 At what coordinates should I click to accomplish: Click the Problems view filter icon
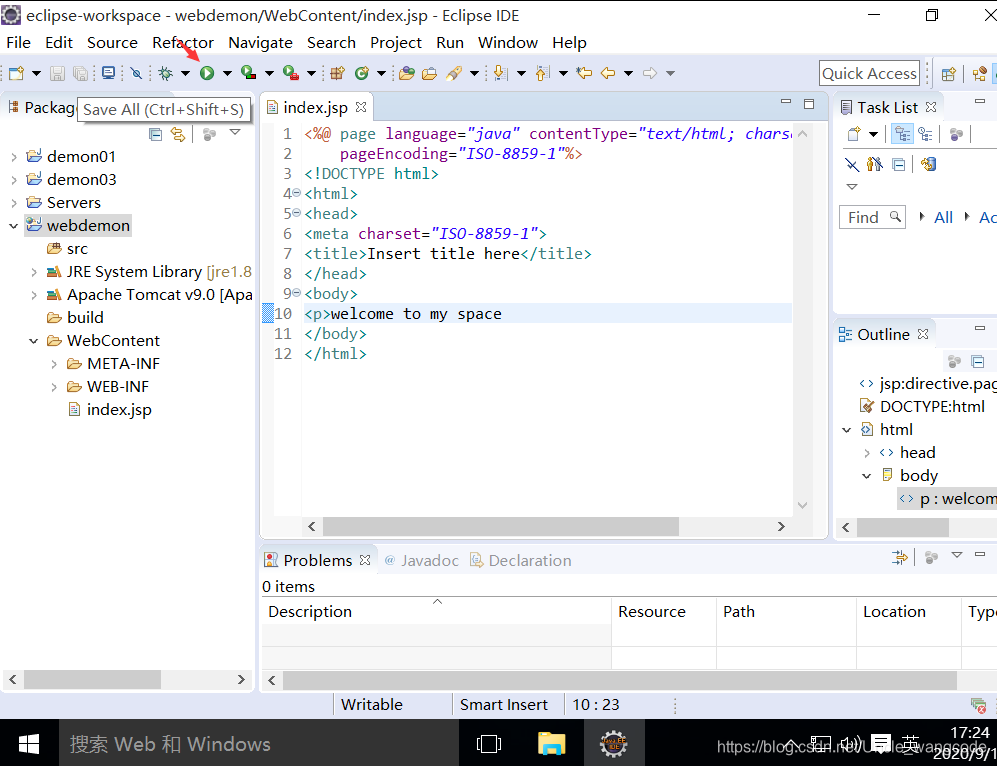(900, 557)
